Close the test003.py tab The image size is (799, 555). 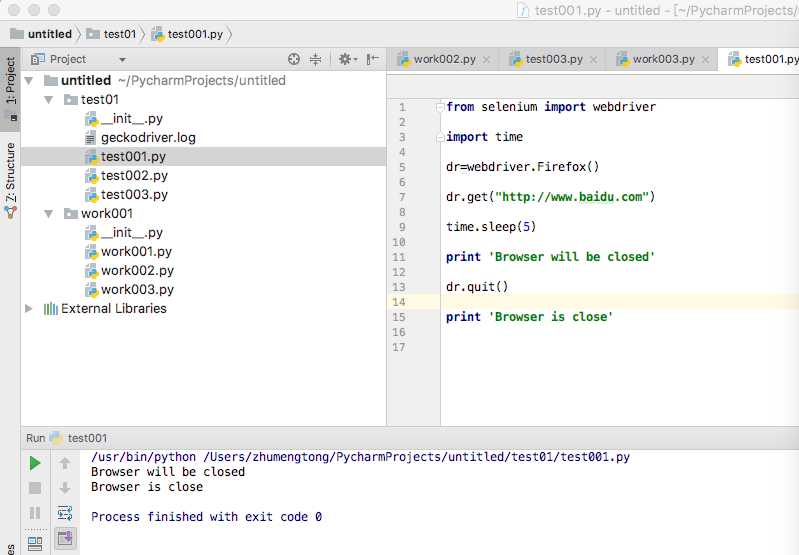593,60
